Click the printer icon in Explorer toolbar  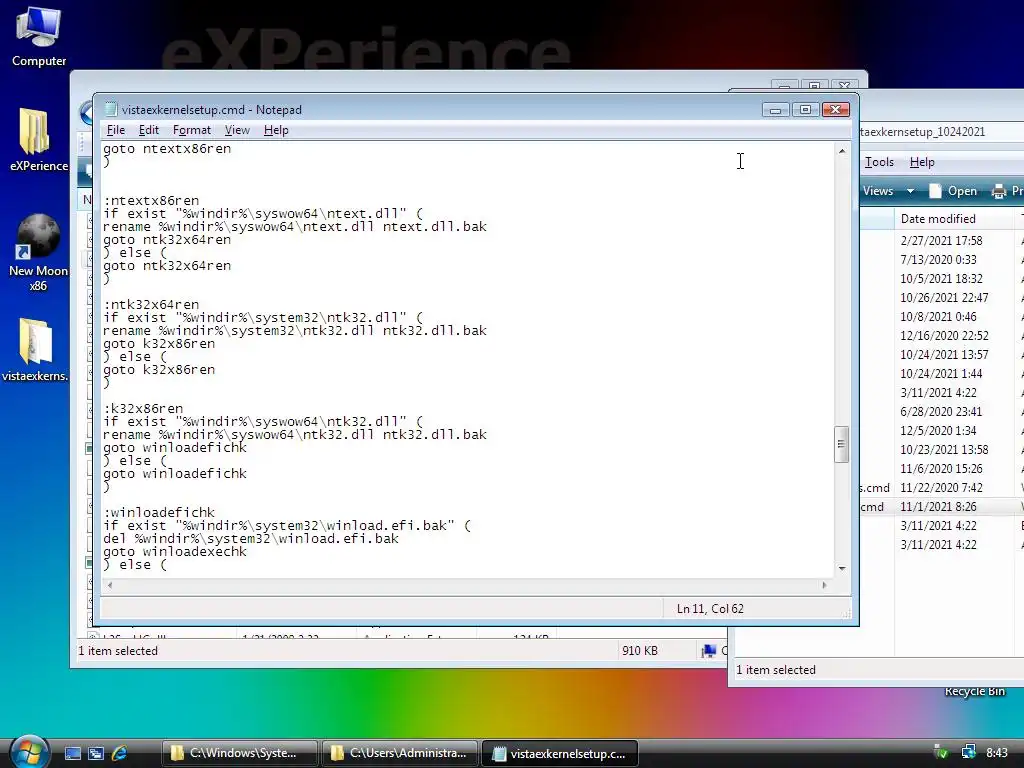(x=999, y=191)
